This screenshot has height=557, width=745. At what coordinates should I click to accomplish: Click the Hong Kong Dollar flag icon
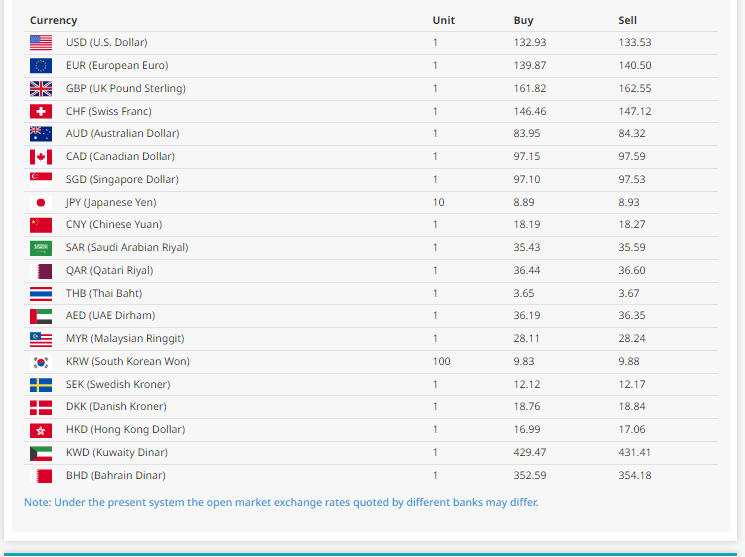41,430
